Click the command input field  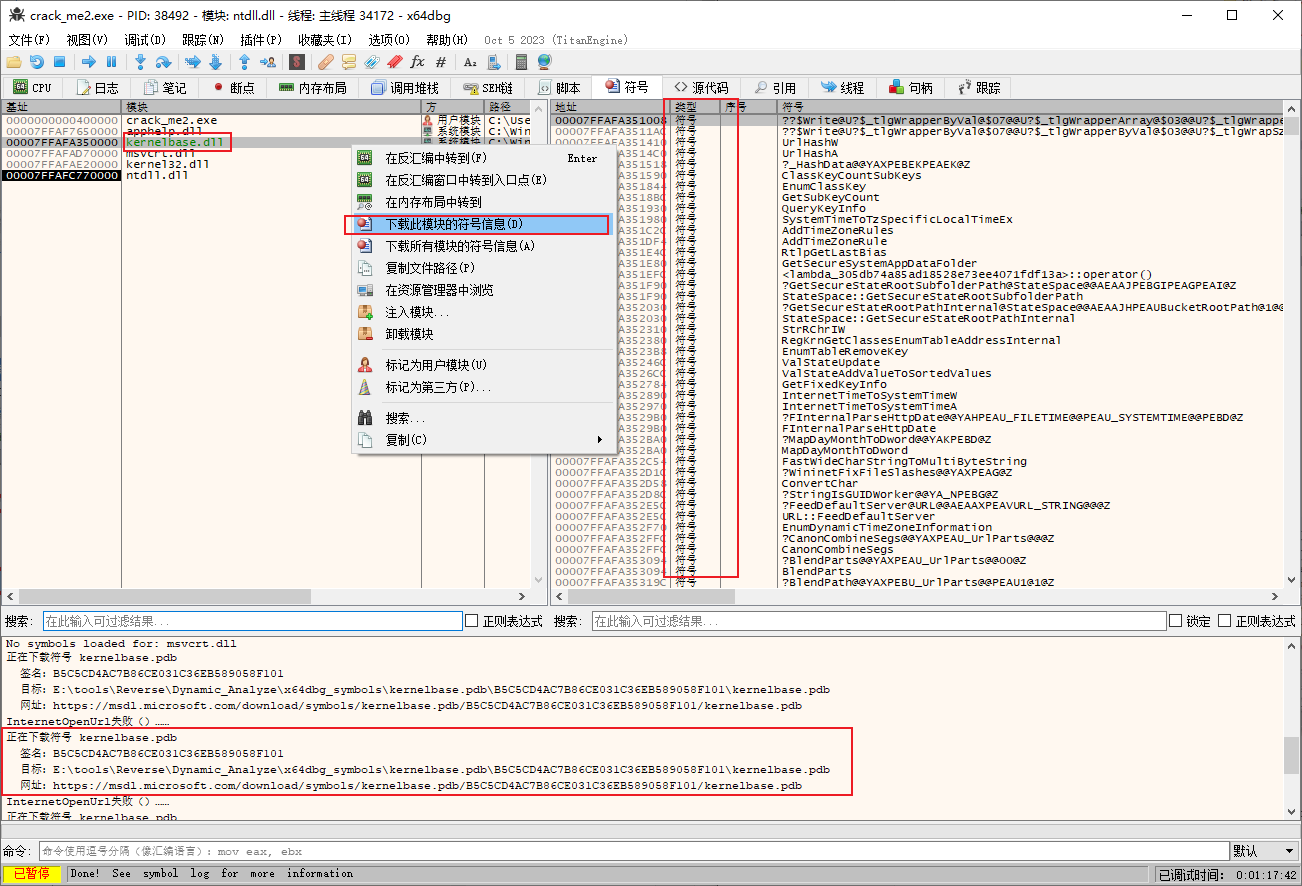(630, 851)
